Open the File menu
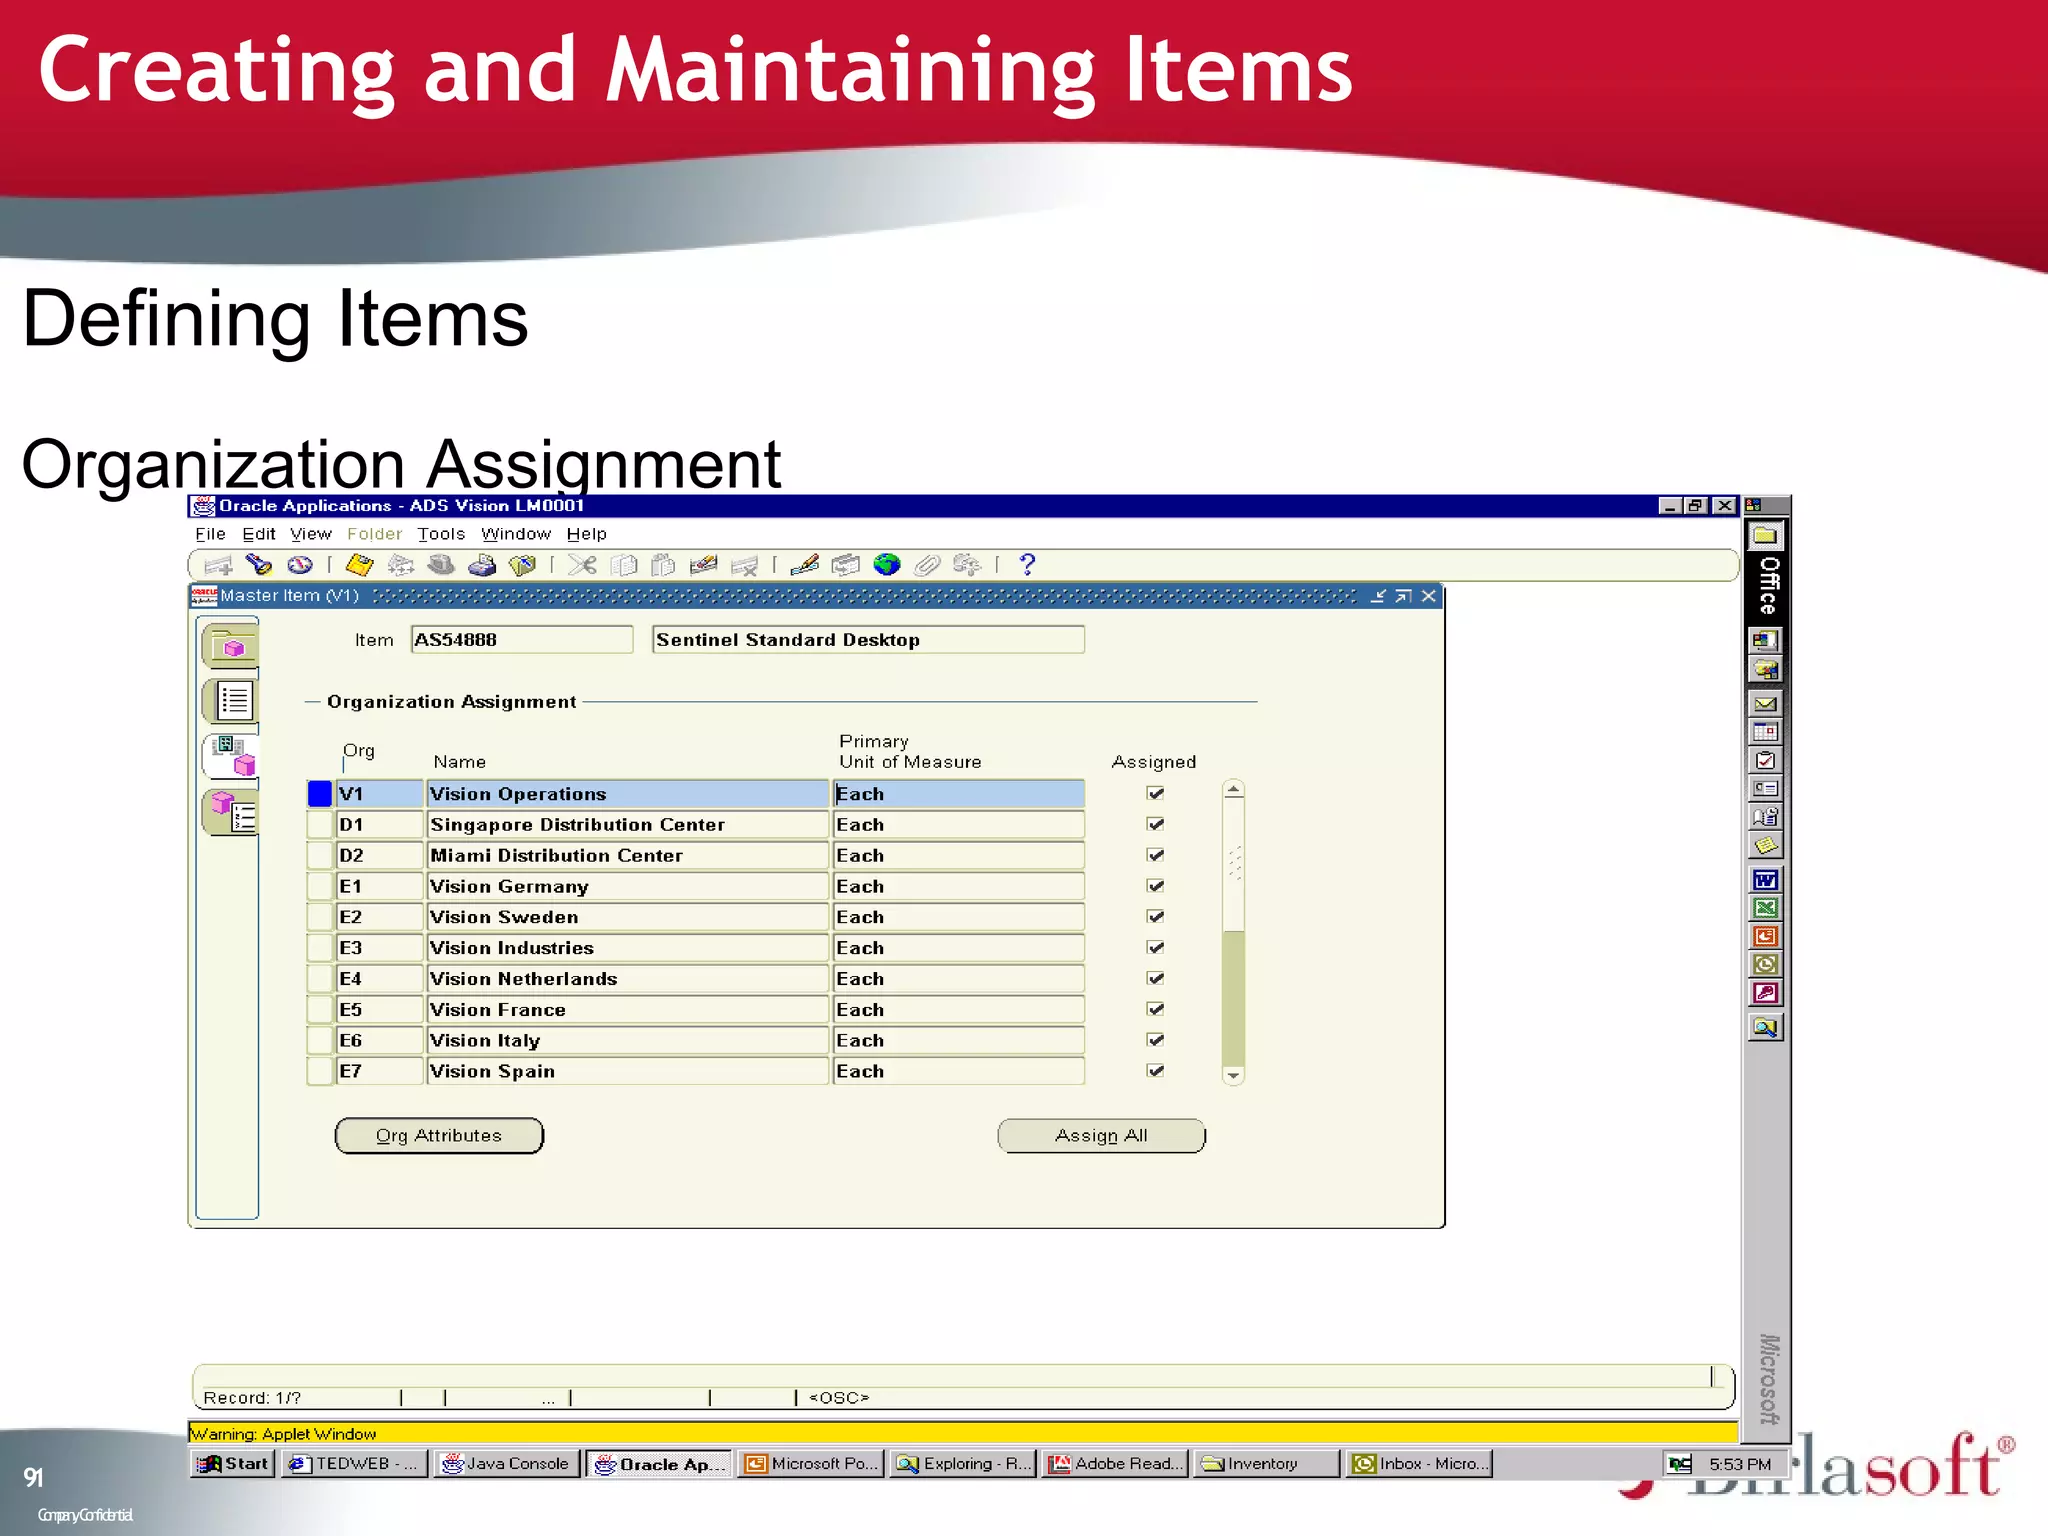Viewport: 2048px width, 1536px height. point(210,534)
